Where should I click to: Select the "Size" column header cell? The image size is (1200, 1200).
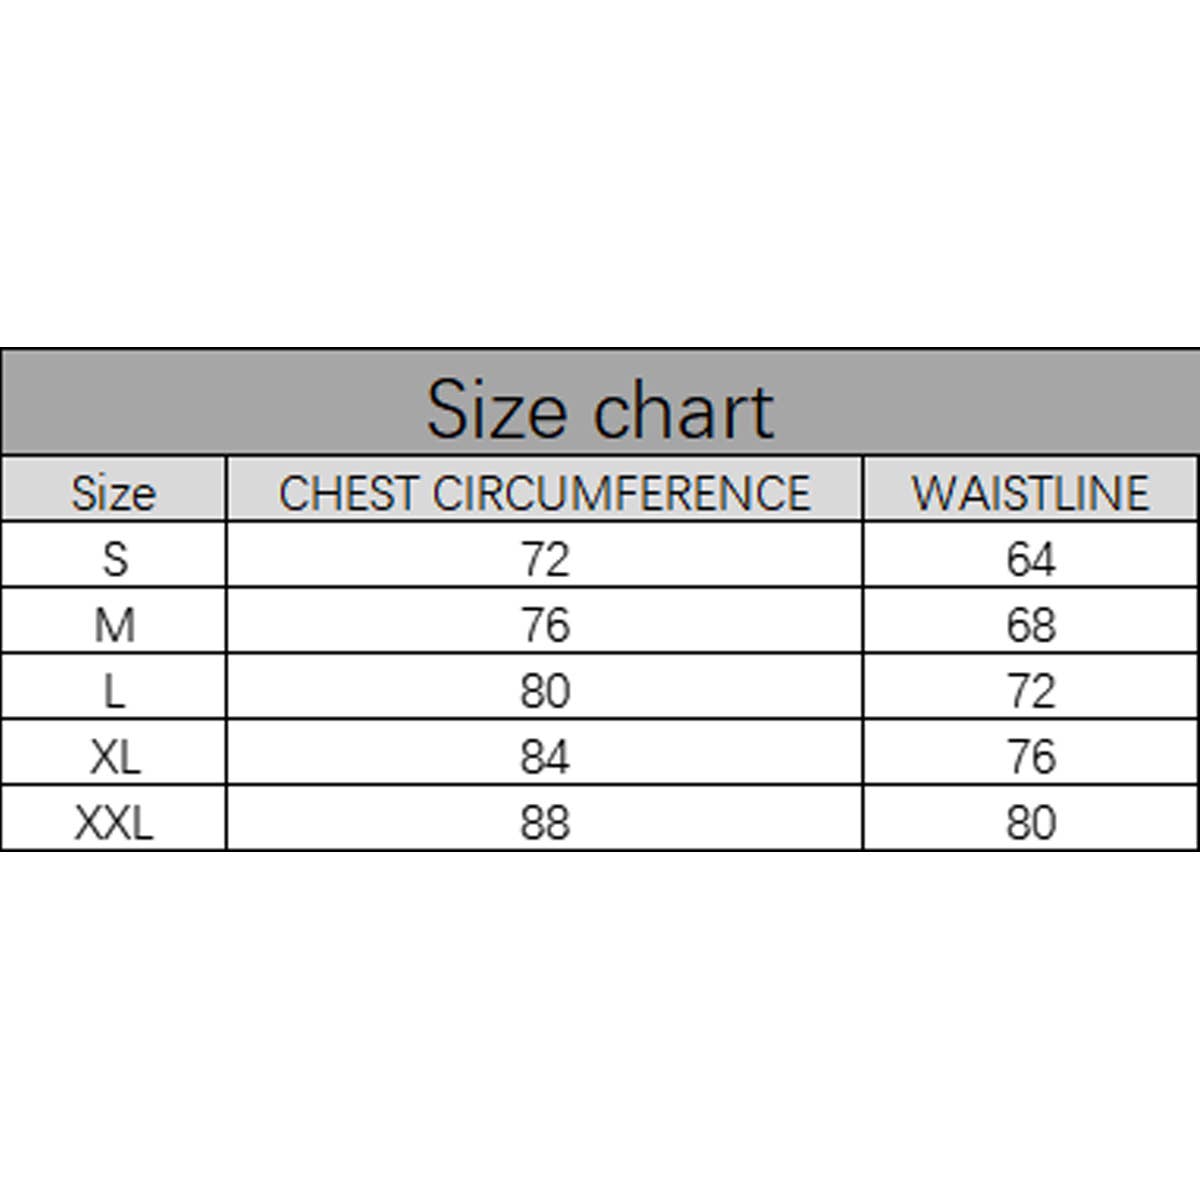tap(114, 492)
